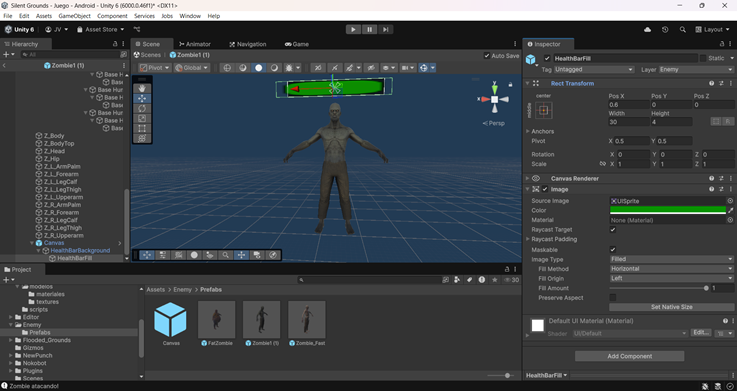The image size is (737, 391).
Task: Click the Play button
Action: tap(353, 29)
